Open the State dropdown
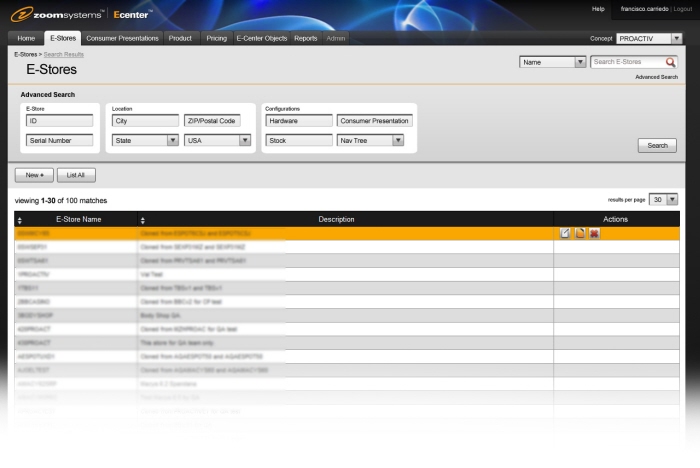Viewport: 700px width, 468px height. (172, 141)
